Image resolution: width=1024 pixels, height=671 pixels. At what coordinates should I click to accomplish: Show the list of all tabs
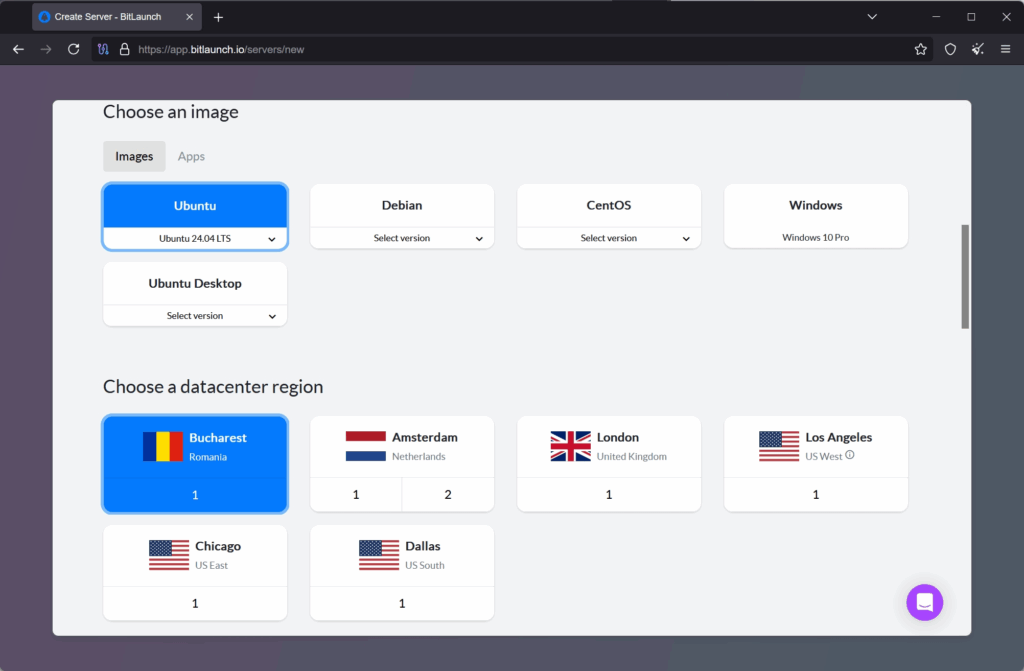click(x=872, y=17)
